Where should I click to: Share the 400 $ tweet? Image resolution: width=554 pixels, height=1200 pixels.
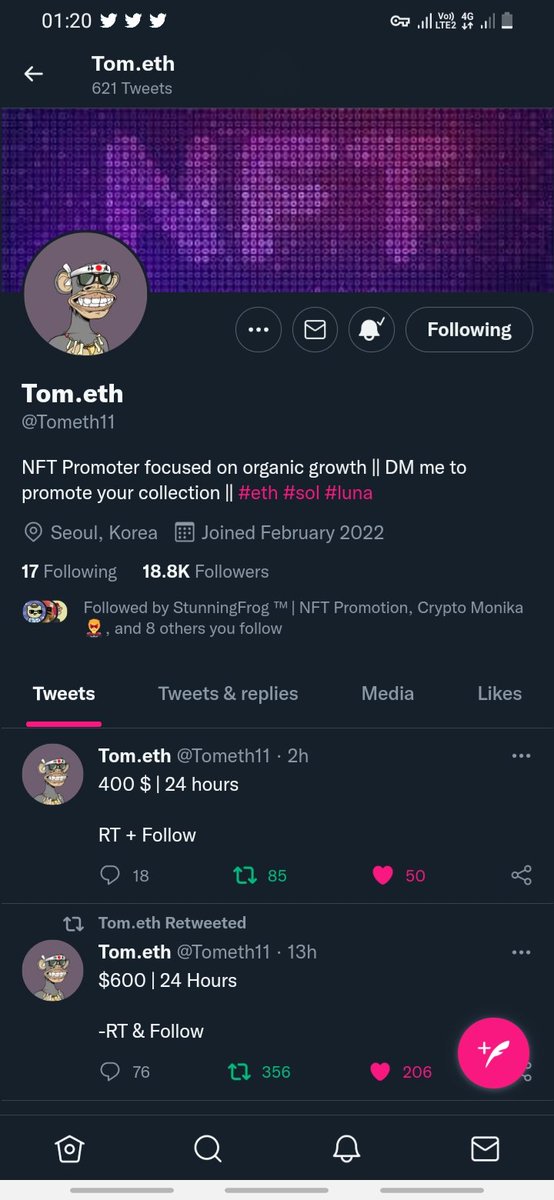coord(521,876)
